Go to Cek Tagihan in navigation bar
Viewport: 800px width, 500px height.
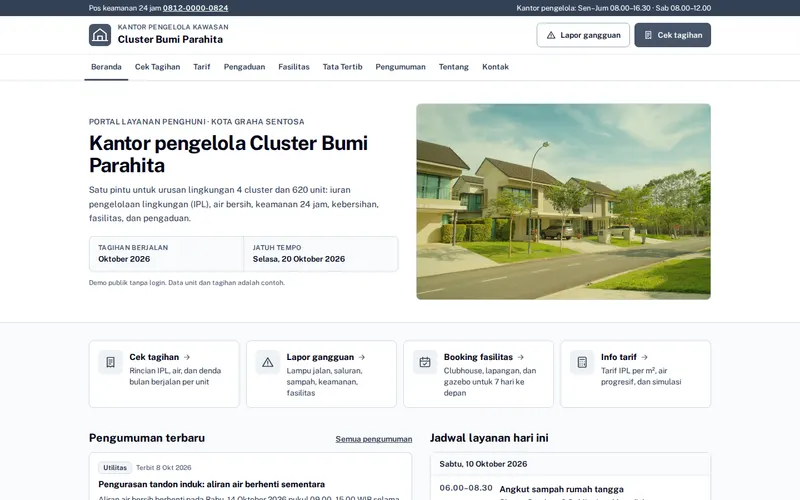click(x=157, y=67)
